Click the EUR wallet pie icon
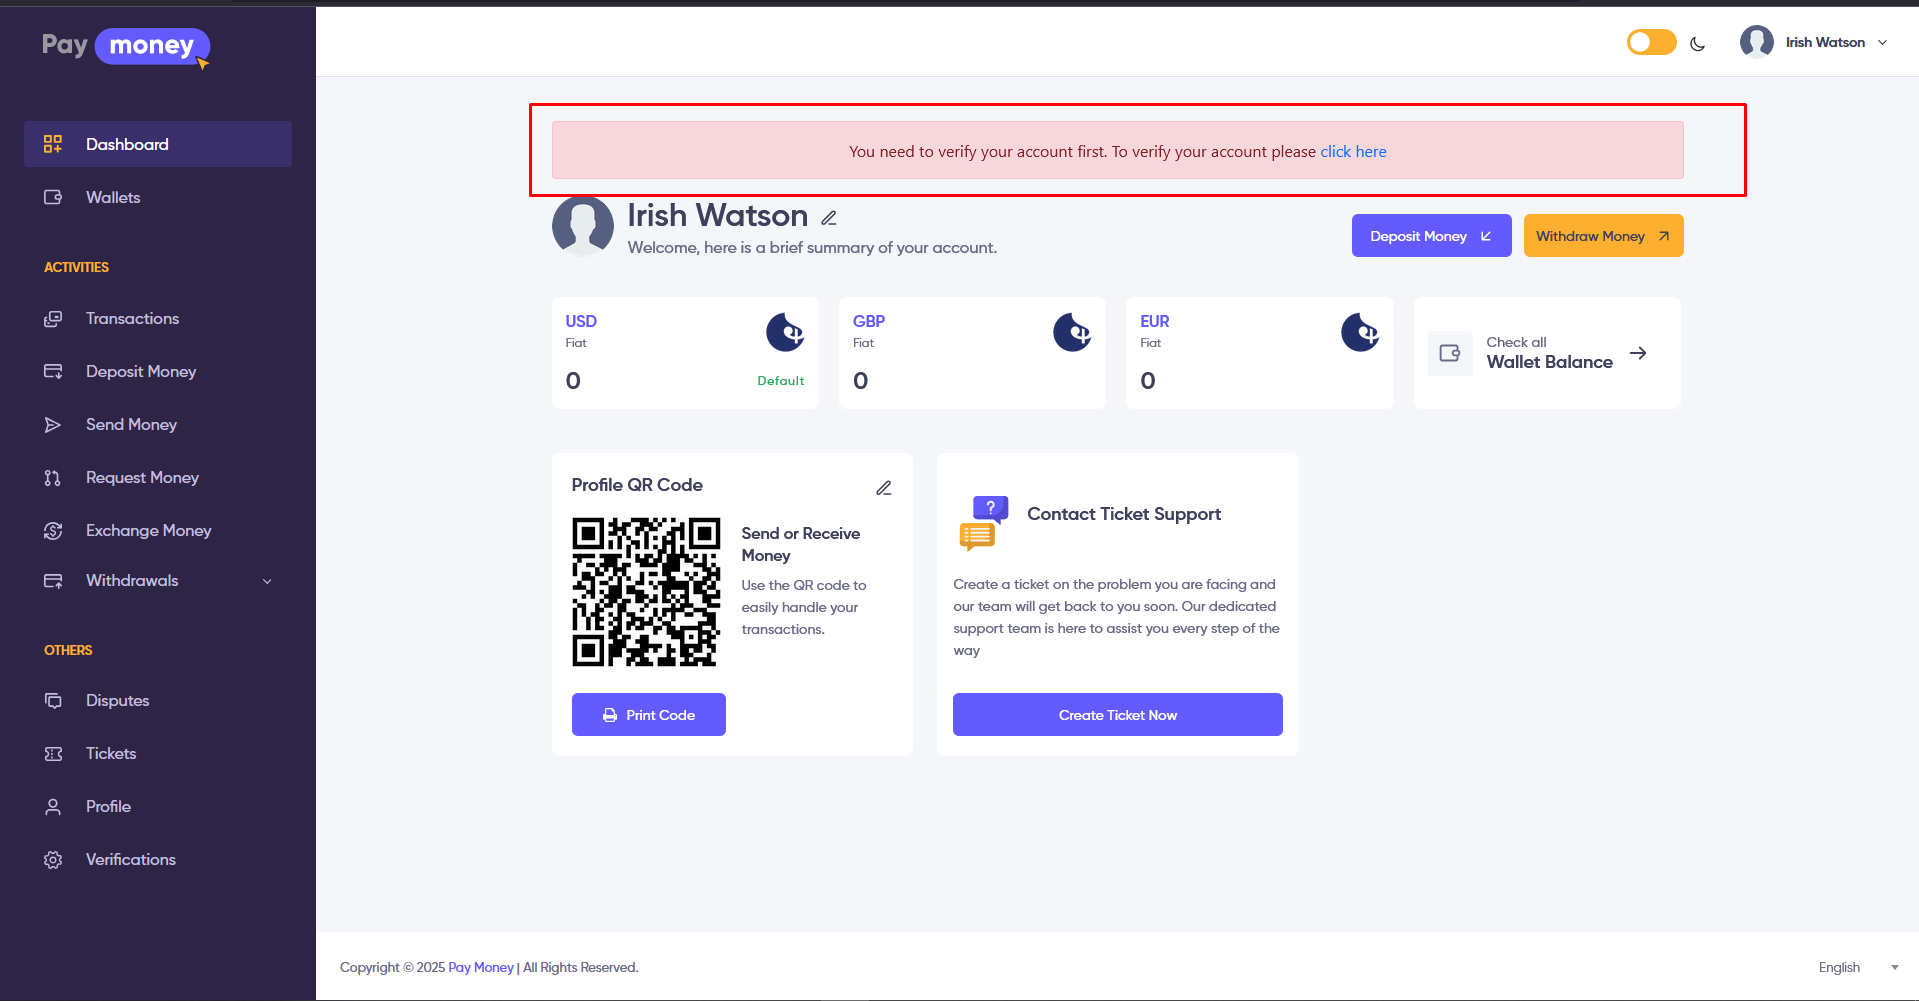Image resolution: width=1919 pixels, height=1001 pixels. (x=1359, y=332)
